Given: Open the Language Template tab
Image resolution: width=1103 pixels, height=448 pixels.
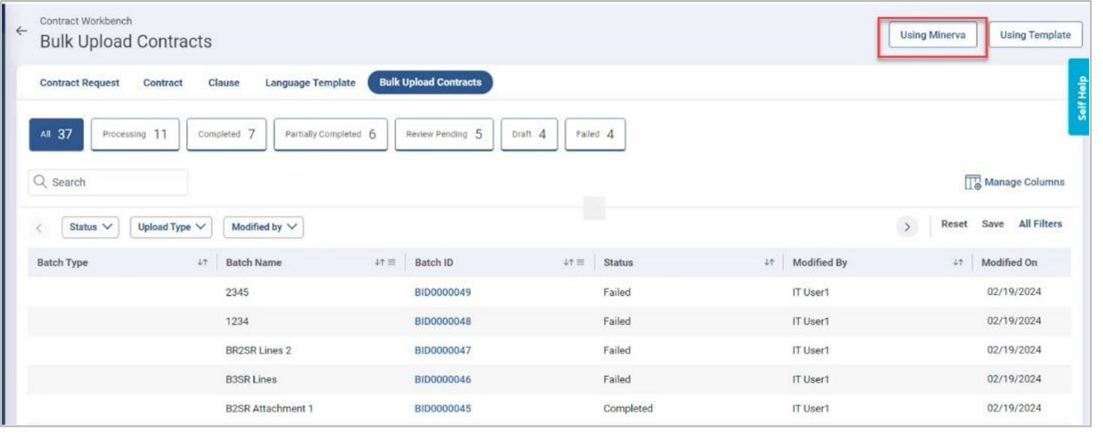Looking at the screenshot, I should click(x=310, y=83).
